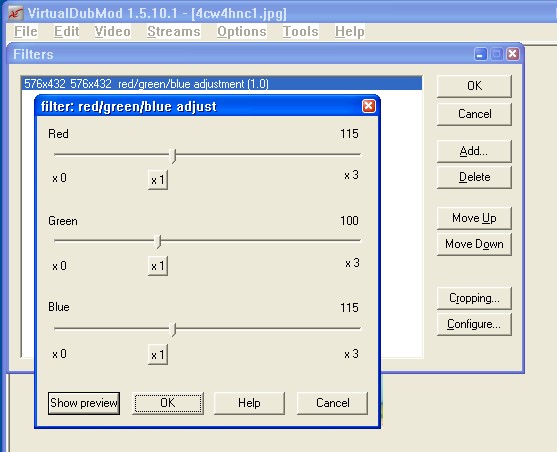The width and height of the screenshot is (557, 452).
Task: Open the File menu
Action: (x=26, y=31)
